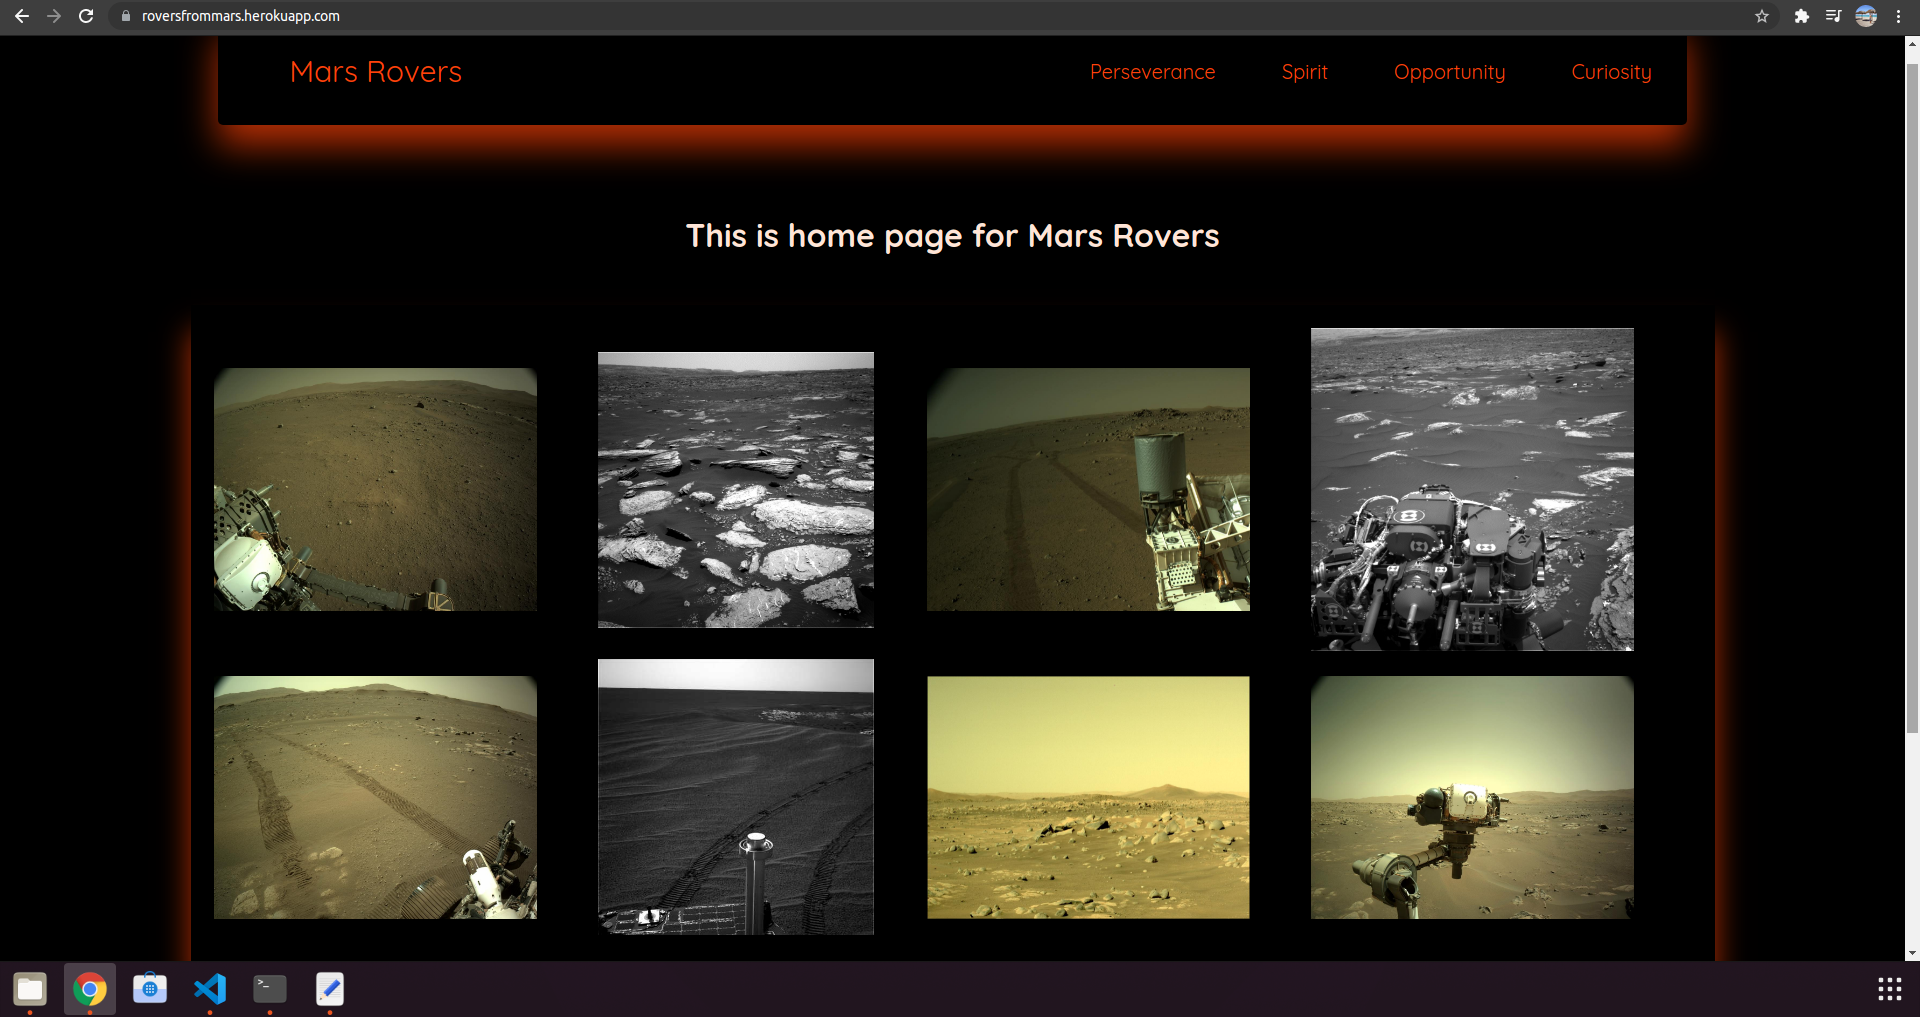This screenshot has width=1920, height=1017.
Task: Bookmark this page with the star icon
Action: [1762, 16]
